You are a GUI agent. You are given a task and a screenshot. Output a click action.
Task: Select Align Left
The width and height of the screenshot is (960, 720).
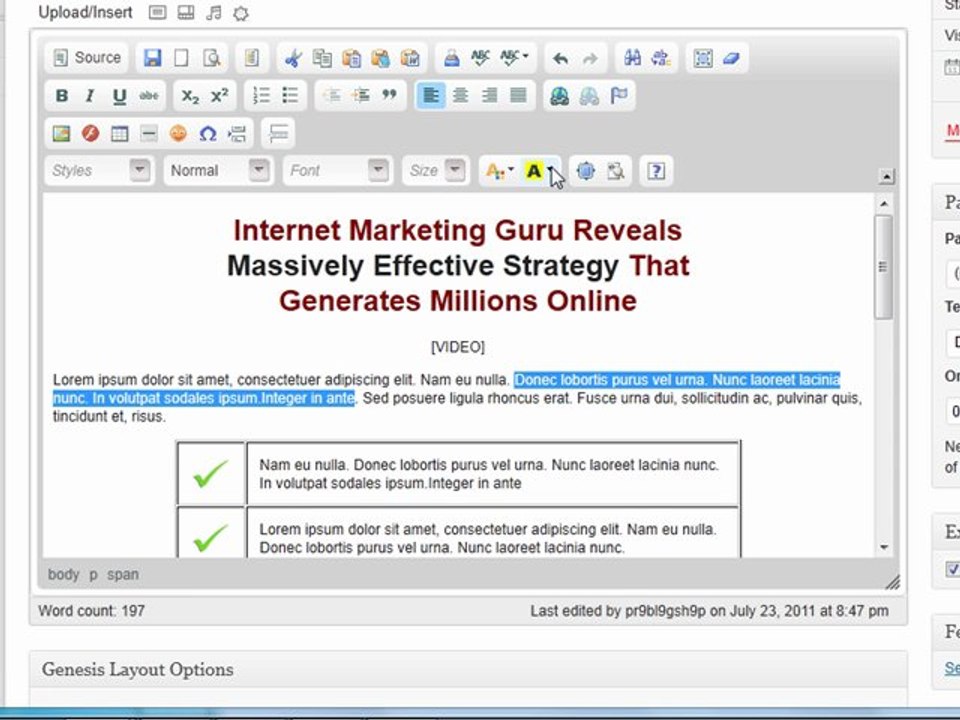[x=431, y=96]
